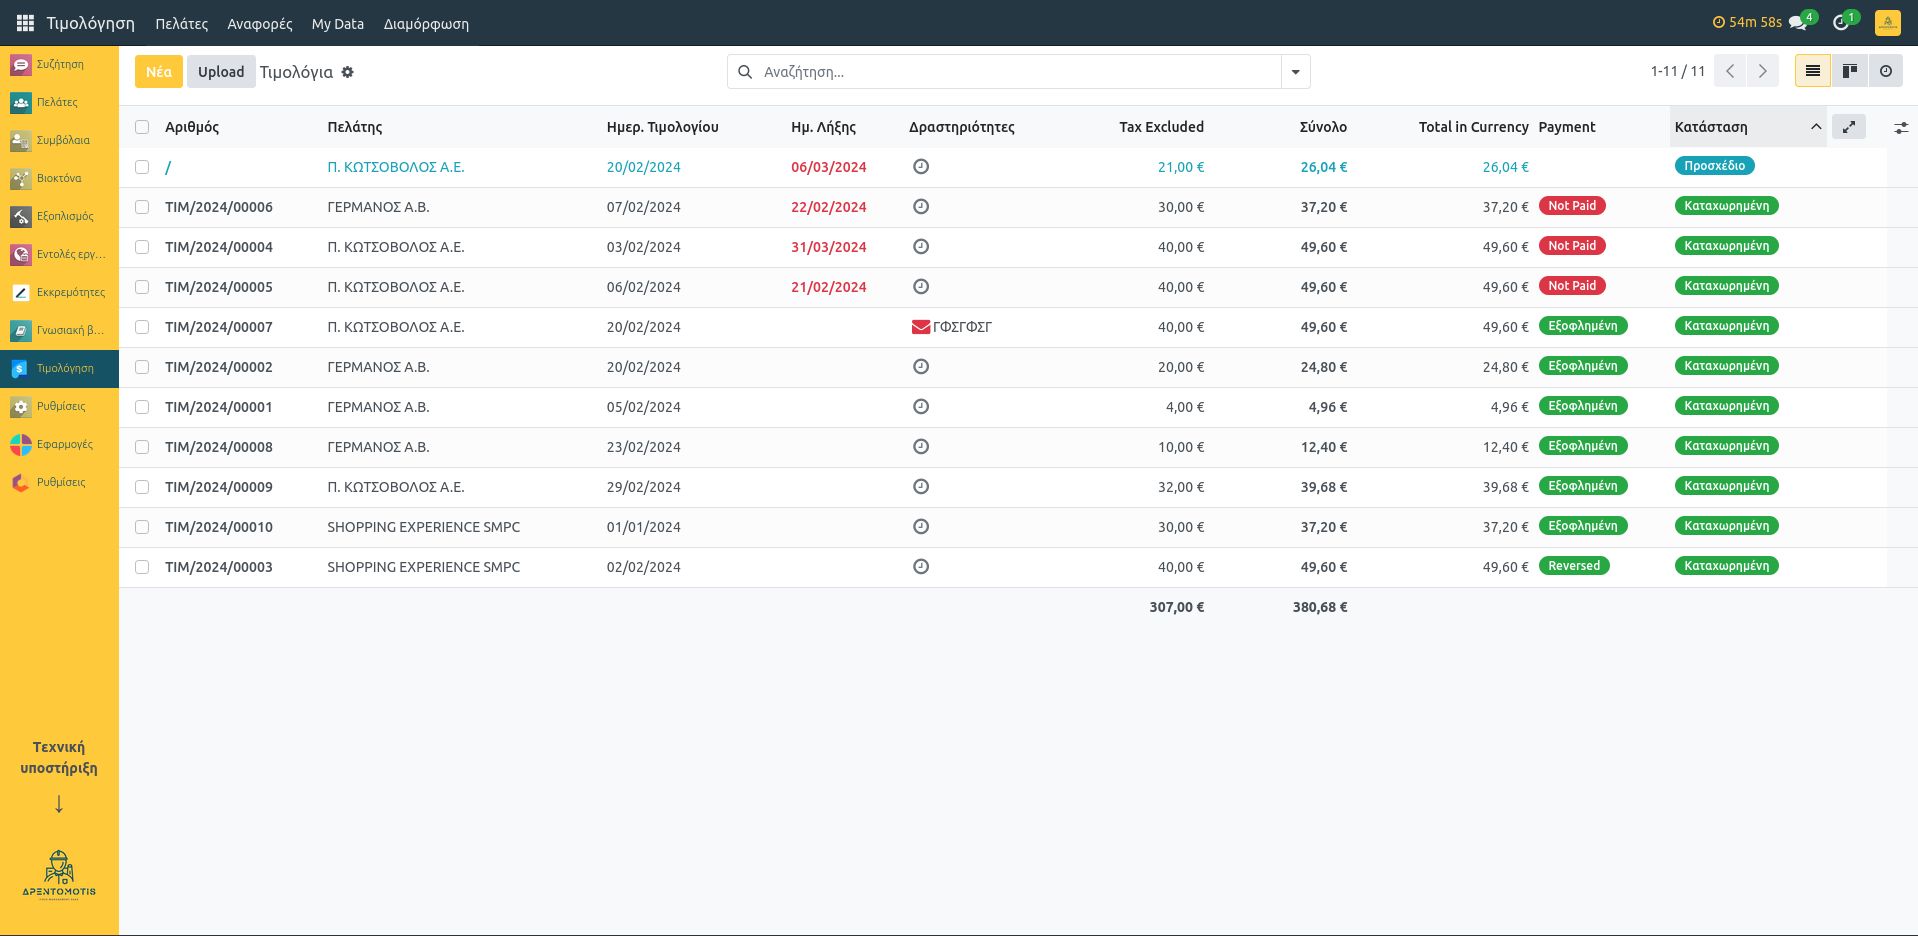Click Τεχνική υποστήριξη in sidebar
Image resolution: width=1918 pixels, height=936 pixels.
pos(59,758)
